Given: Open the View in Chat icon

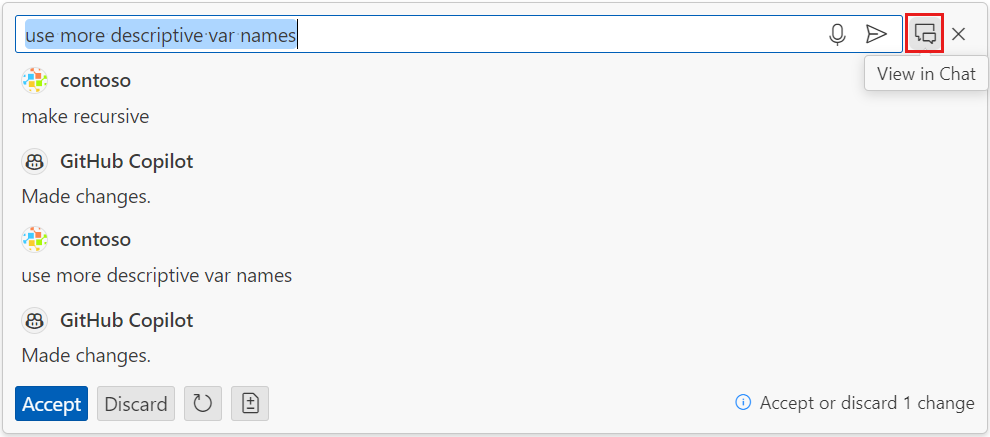Looking at the screenshot, I should pos(925,34).
